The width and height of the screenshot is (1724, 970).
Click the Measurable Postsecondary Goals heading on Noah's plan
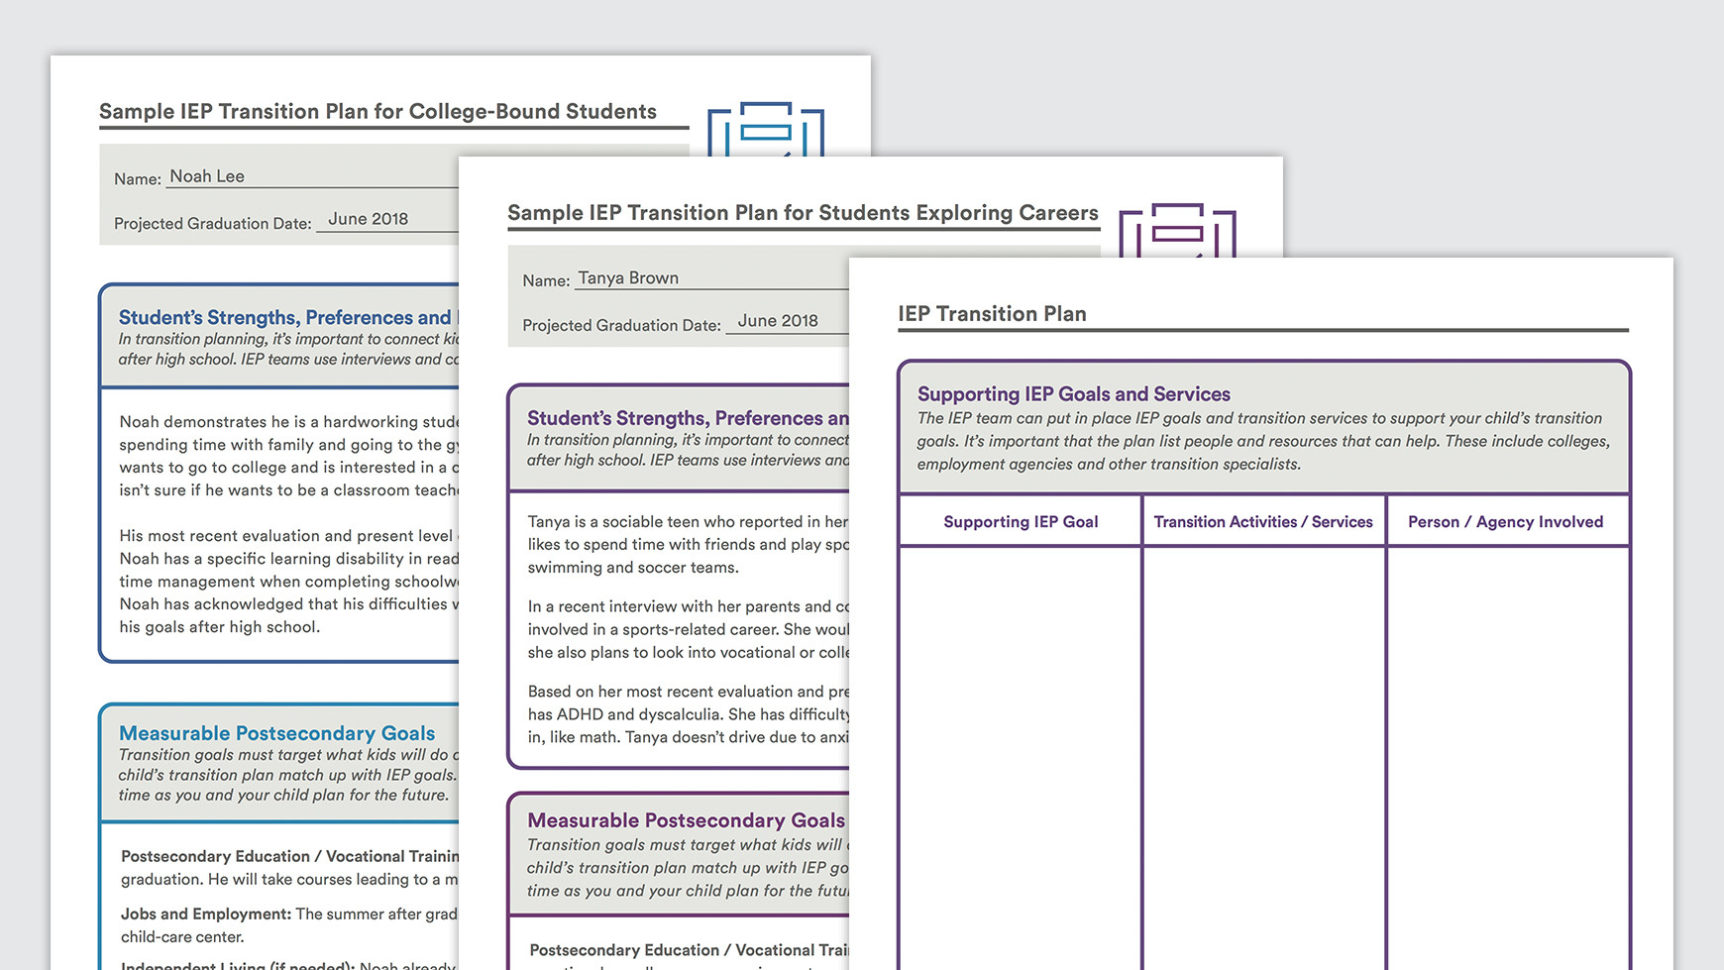click(279, 733)
